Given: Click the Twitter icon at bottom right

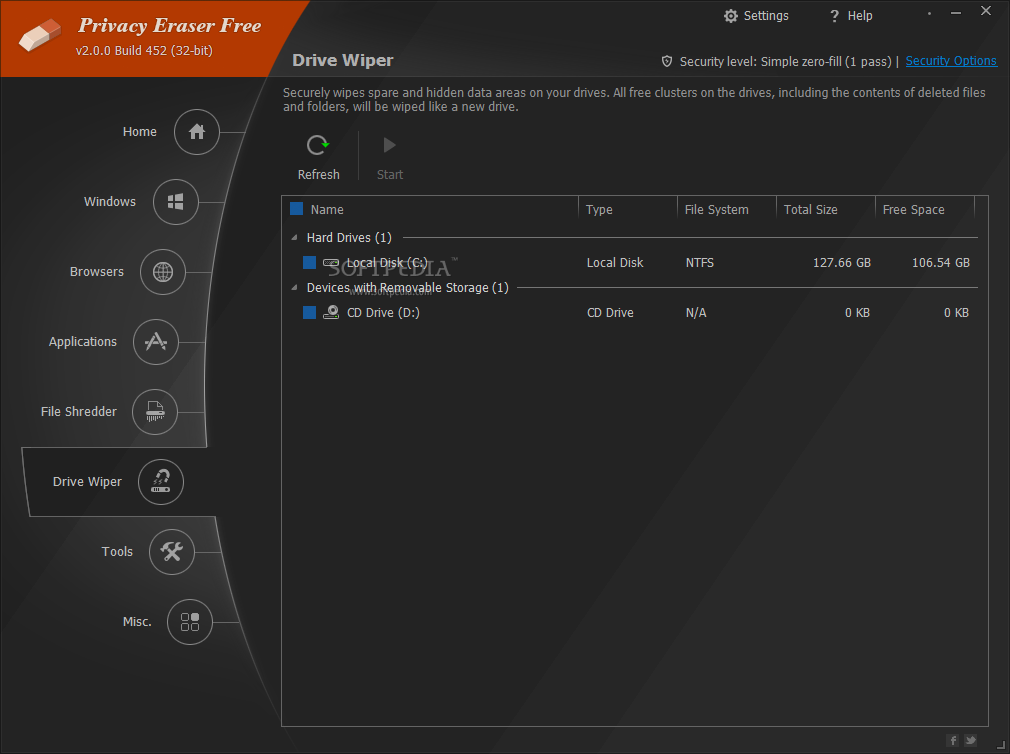Looking at the screenshot, I should [970, 740].
